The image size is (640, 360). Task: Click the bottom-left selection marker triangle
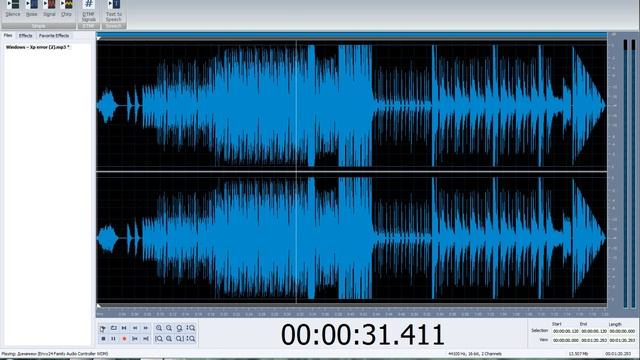(x=99, y=306)
